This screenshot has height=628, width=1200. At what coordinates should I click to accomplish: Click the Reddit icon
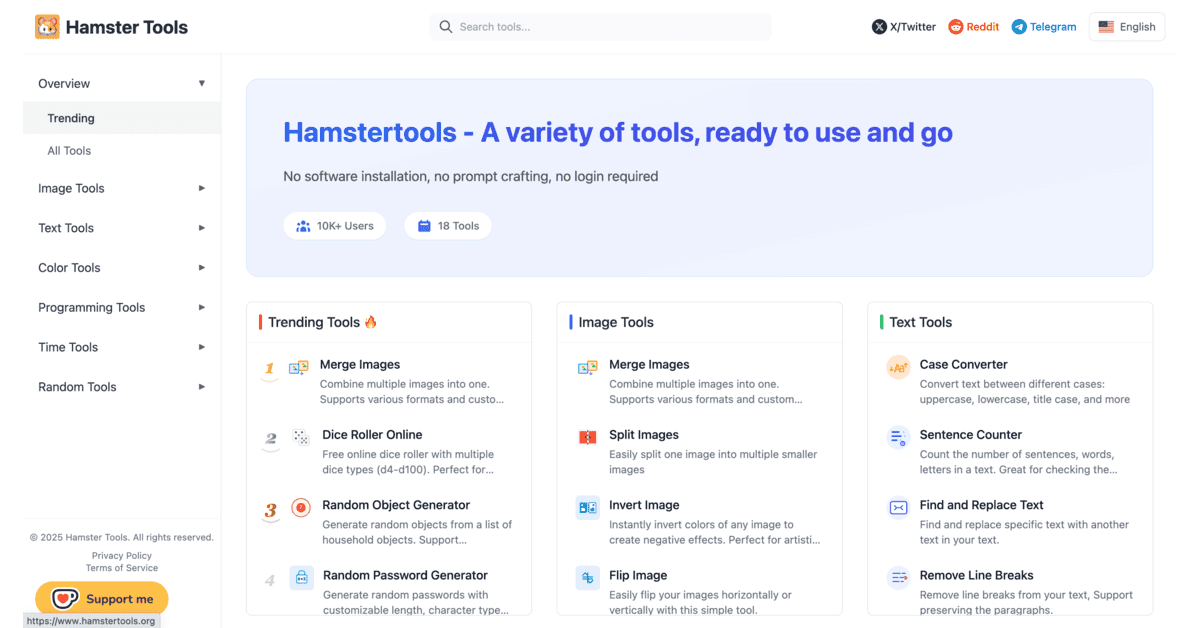tap(955, 27)
